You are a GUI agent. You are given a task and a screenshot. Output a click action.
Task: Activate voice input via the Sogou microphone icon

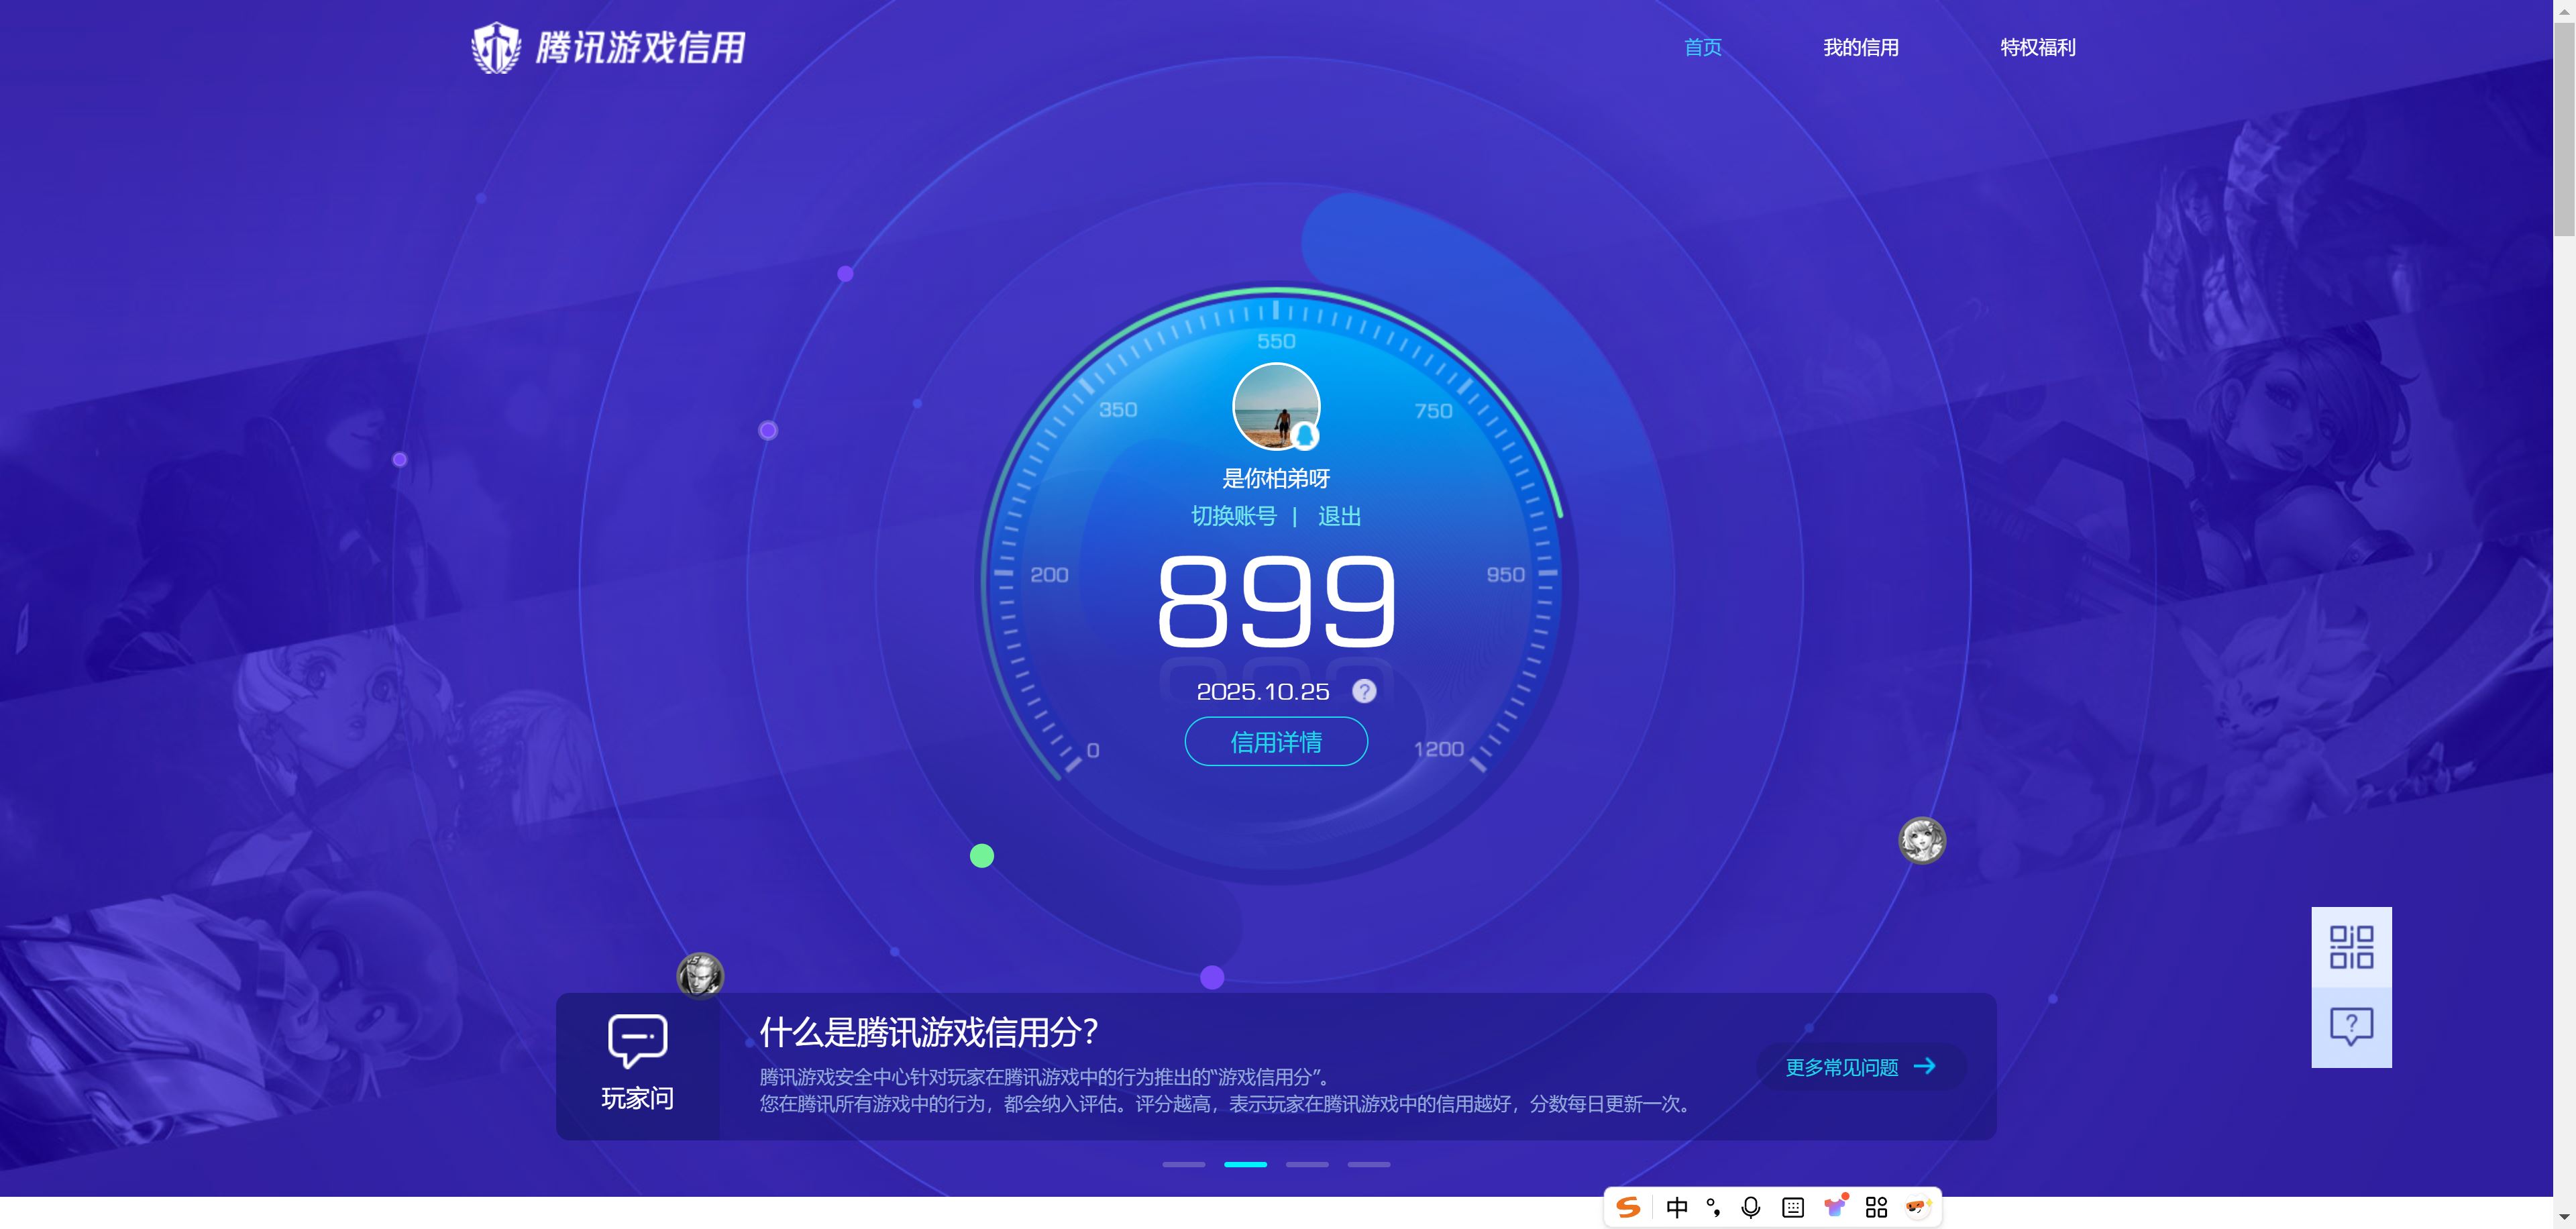[1750, 1207]
